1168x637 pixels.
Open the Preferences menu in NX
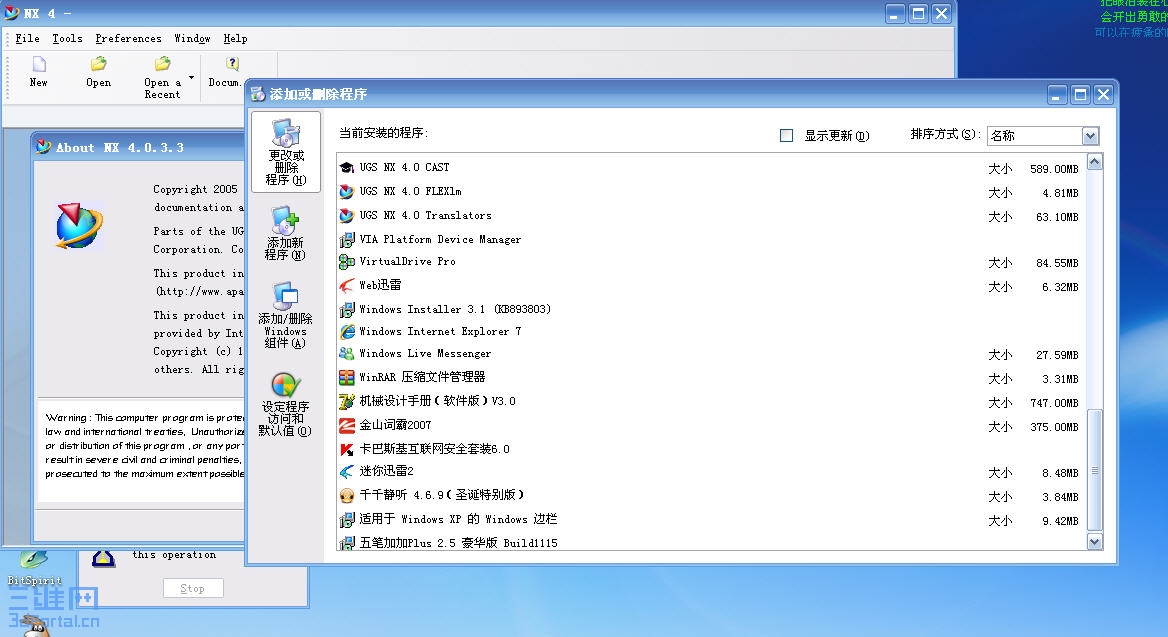(128, 38)
